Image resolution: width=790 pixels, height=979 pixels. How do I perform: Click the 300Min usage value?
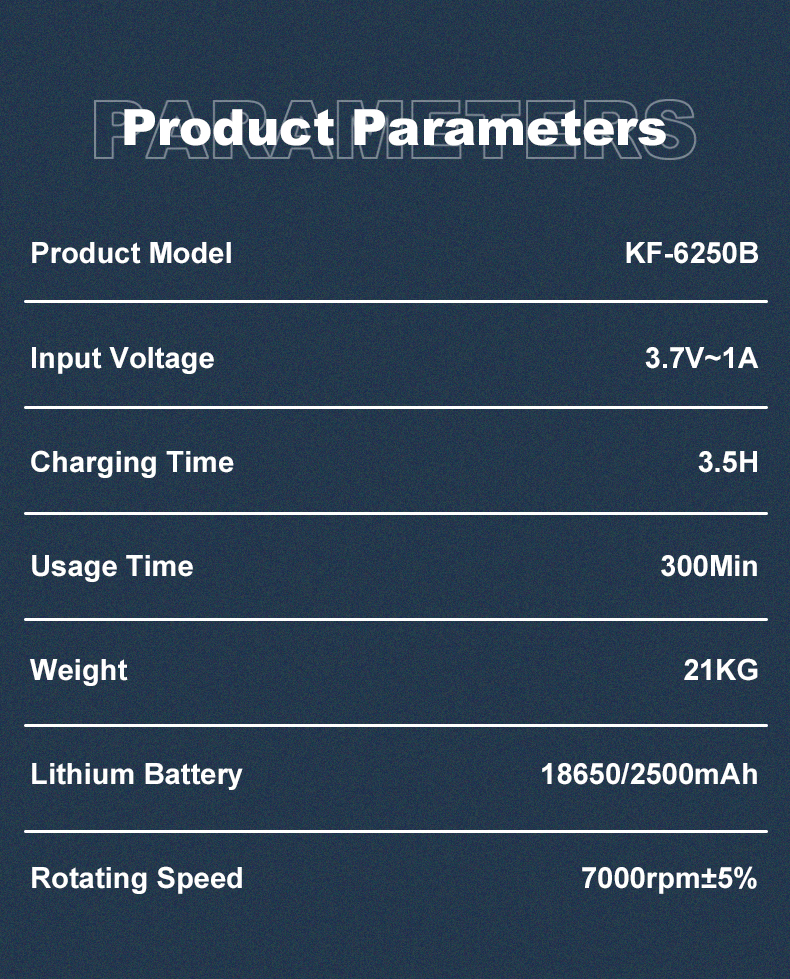(x=709, y=566)
